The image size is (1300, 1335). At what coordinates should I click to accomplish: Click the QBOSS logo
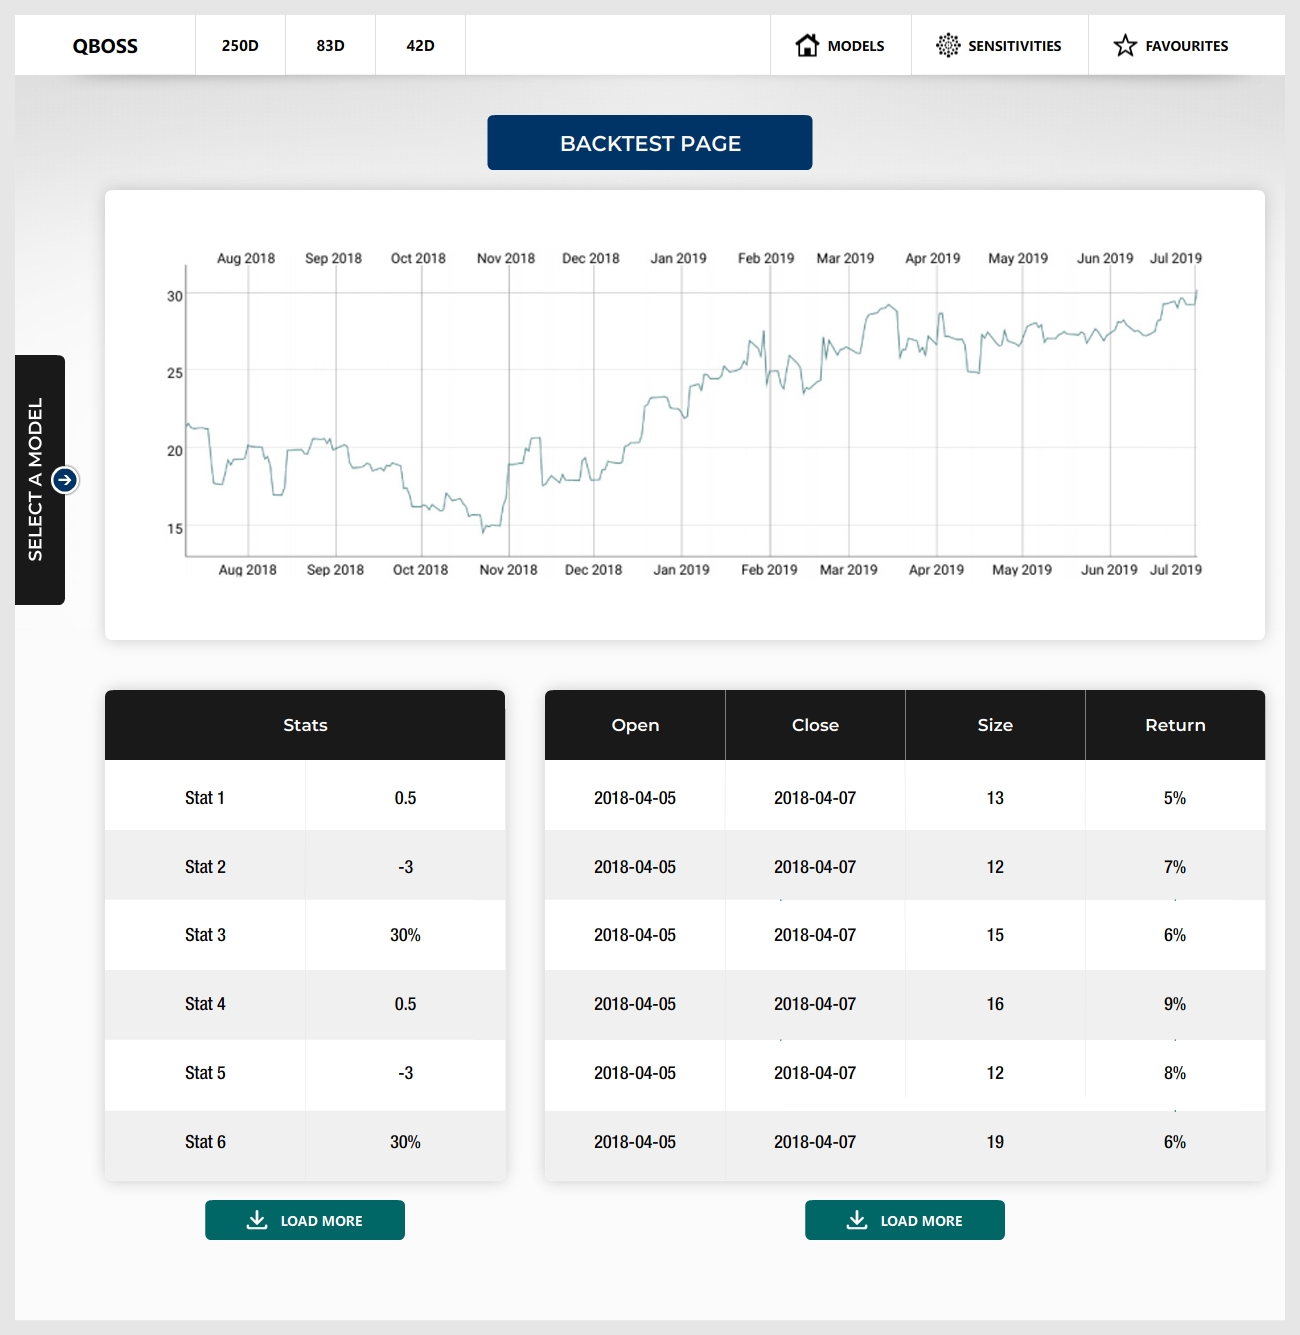pyautogui.click(x=105, y=46)
